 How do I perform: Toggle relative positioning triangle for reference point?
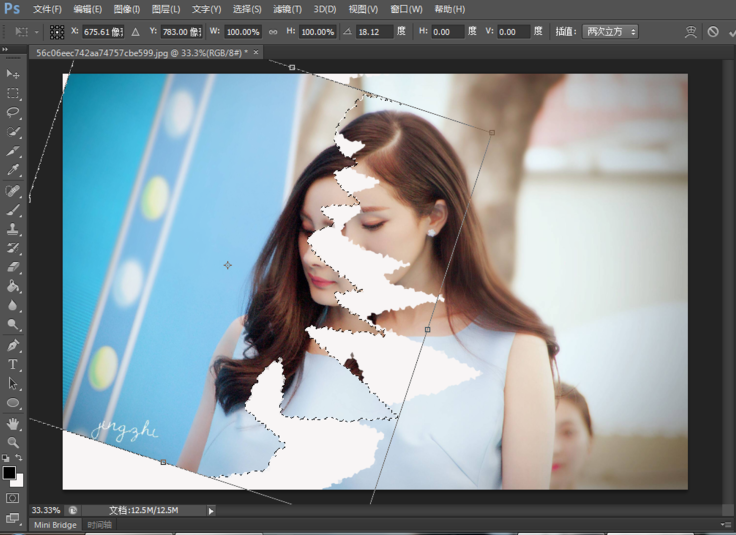(x=135, y=32)
